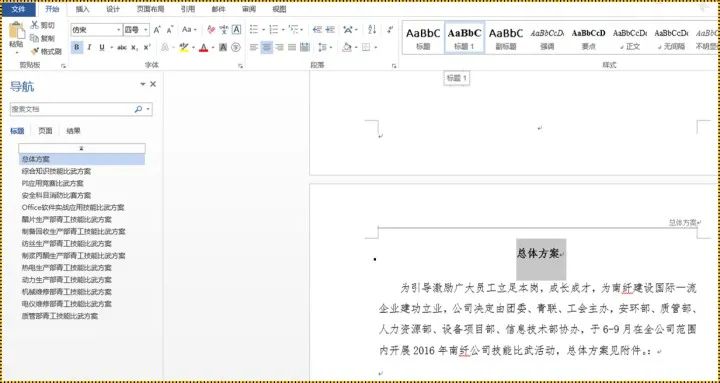
Task: Open the Font dialog launcher (字体)
Action: coord(240,66)
